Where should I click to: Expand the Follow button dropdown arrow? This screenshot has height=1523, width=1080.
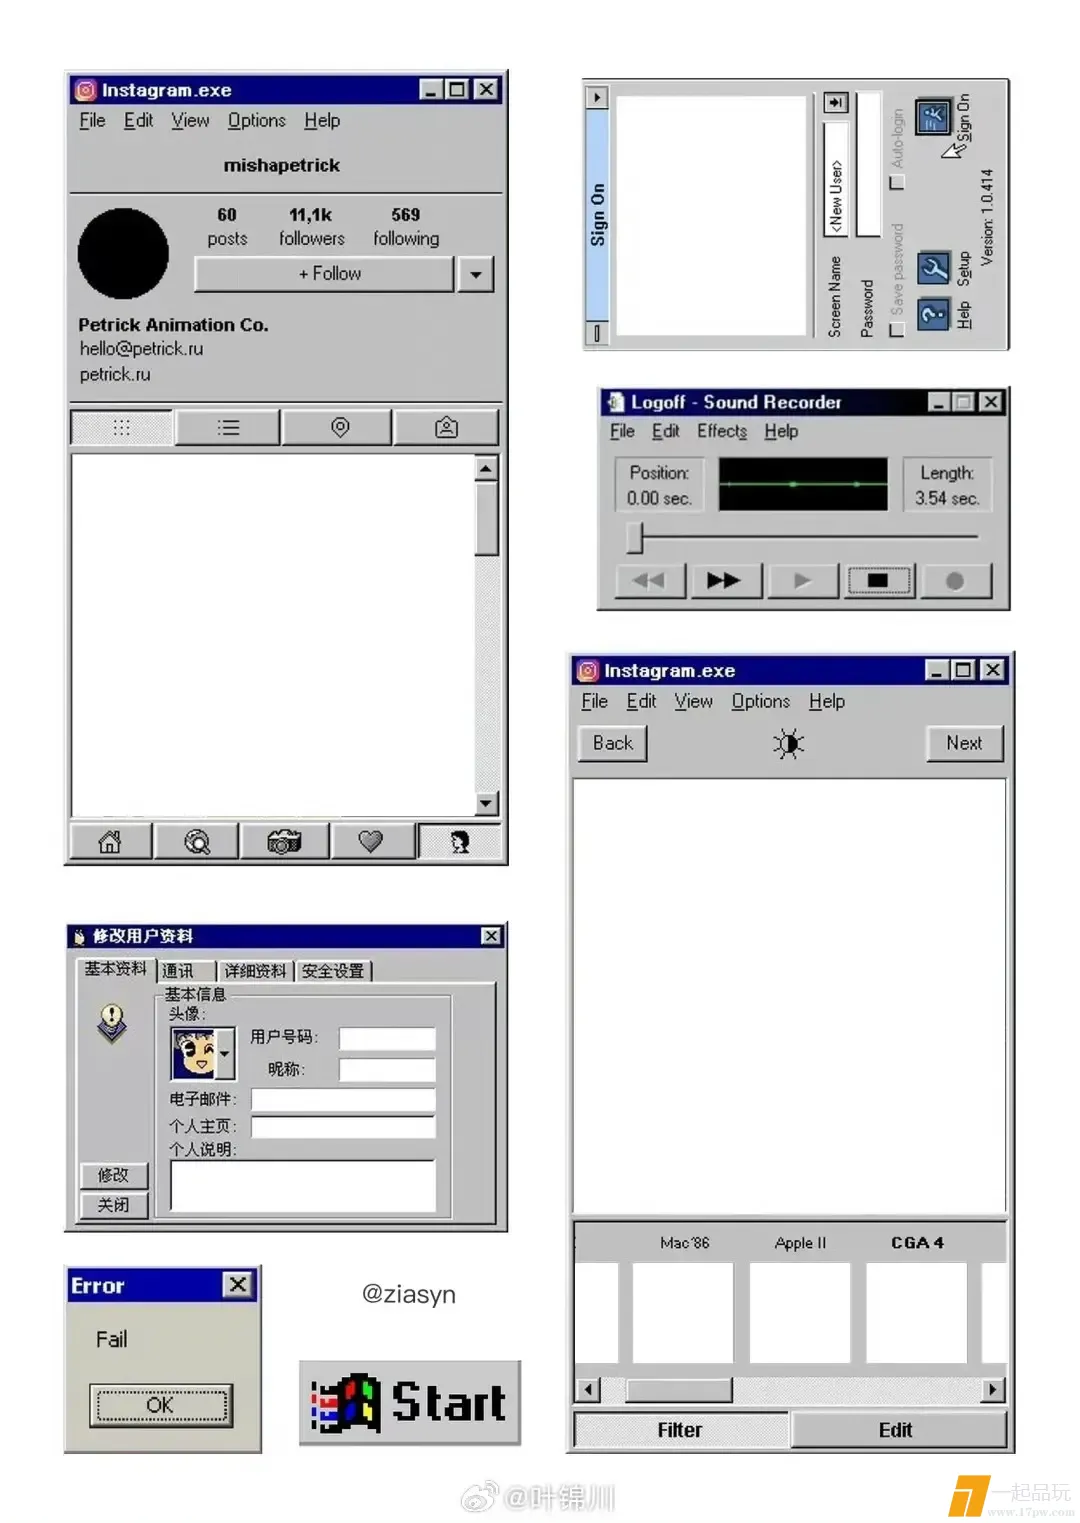[476, 274]
